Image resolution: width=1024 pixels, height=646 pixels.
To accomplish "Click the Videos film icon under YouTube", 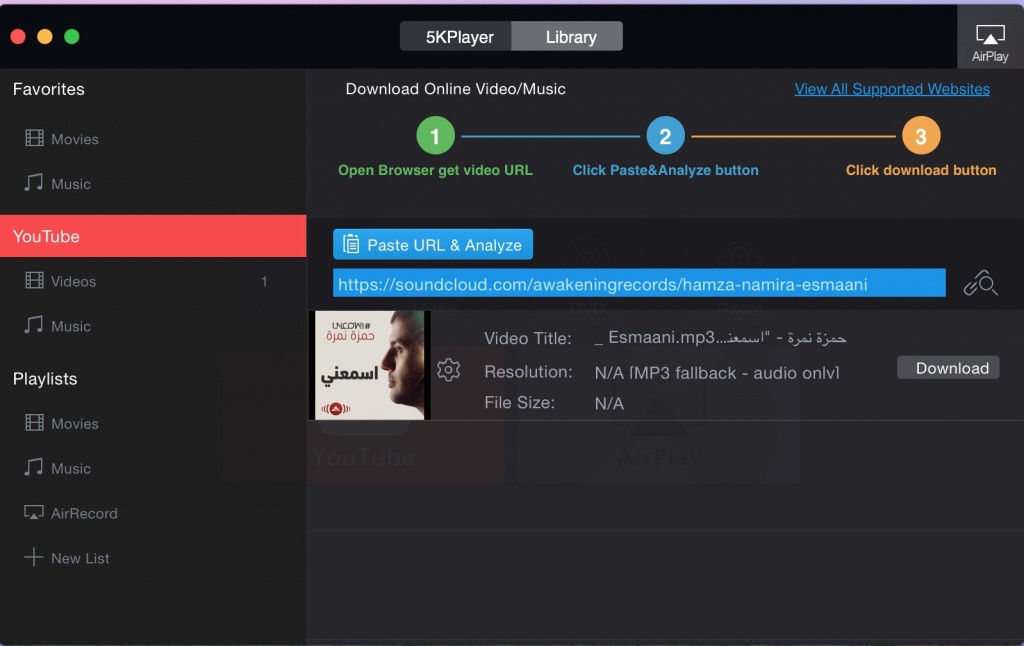I will pos(34,280).
